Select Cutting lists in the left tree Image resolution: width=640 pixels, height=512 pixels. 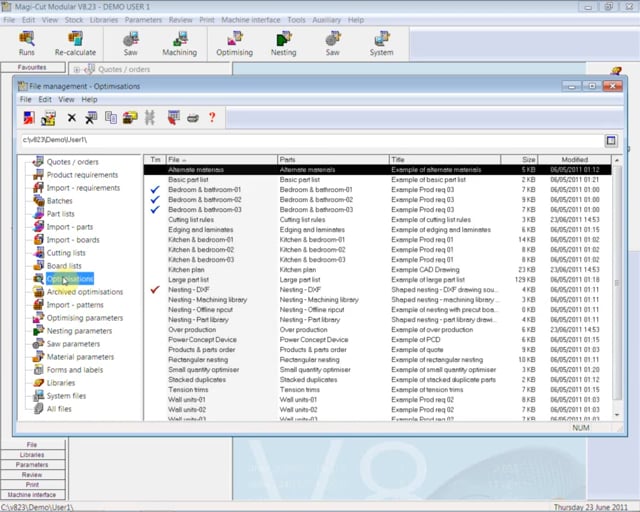click(x=66, y=253)
